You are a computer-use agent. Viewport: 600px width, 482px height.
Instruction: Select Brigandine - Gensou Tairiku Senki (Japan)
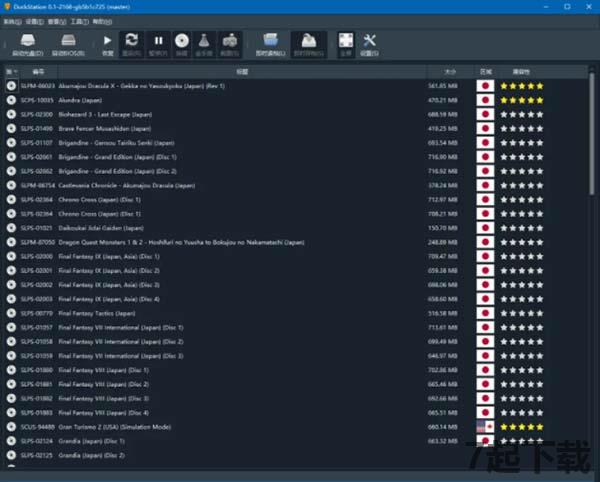pos(116,143)
